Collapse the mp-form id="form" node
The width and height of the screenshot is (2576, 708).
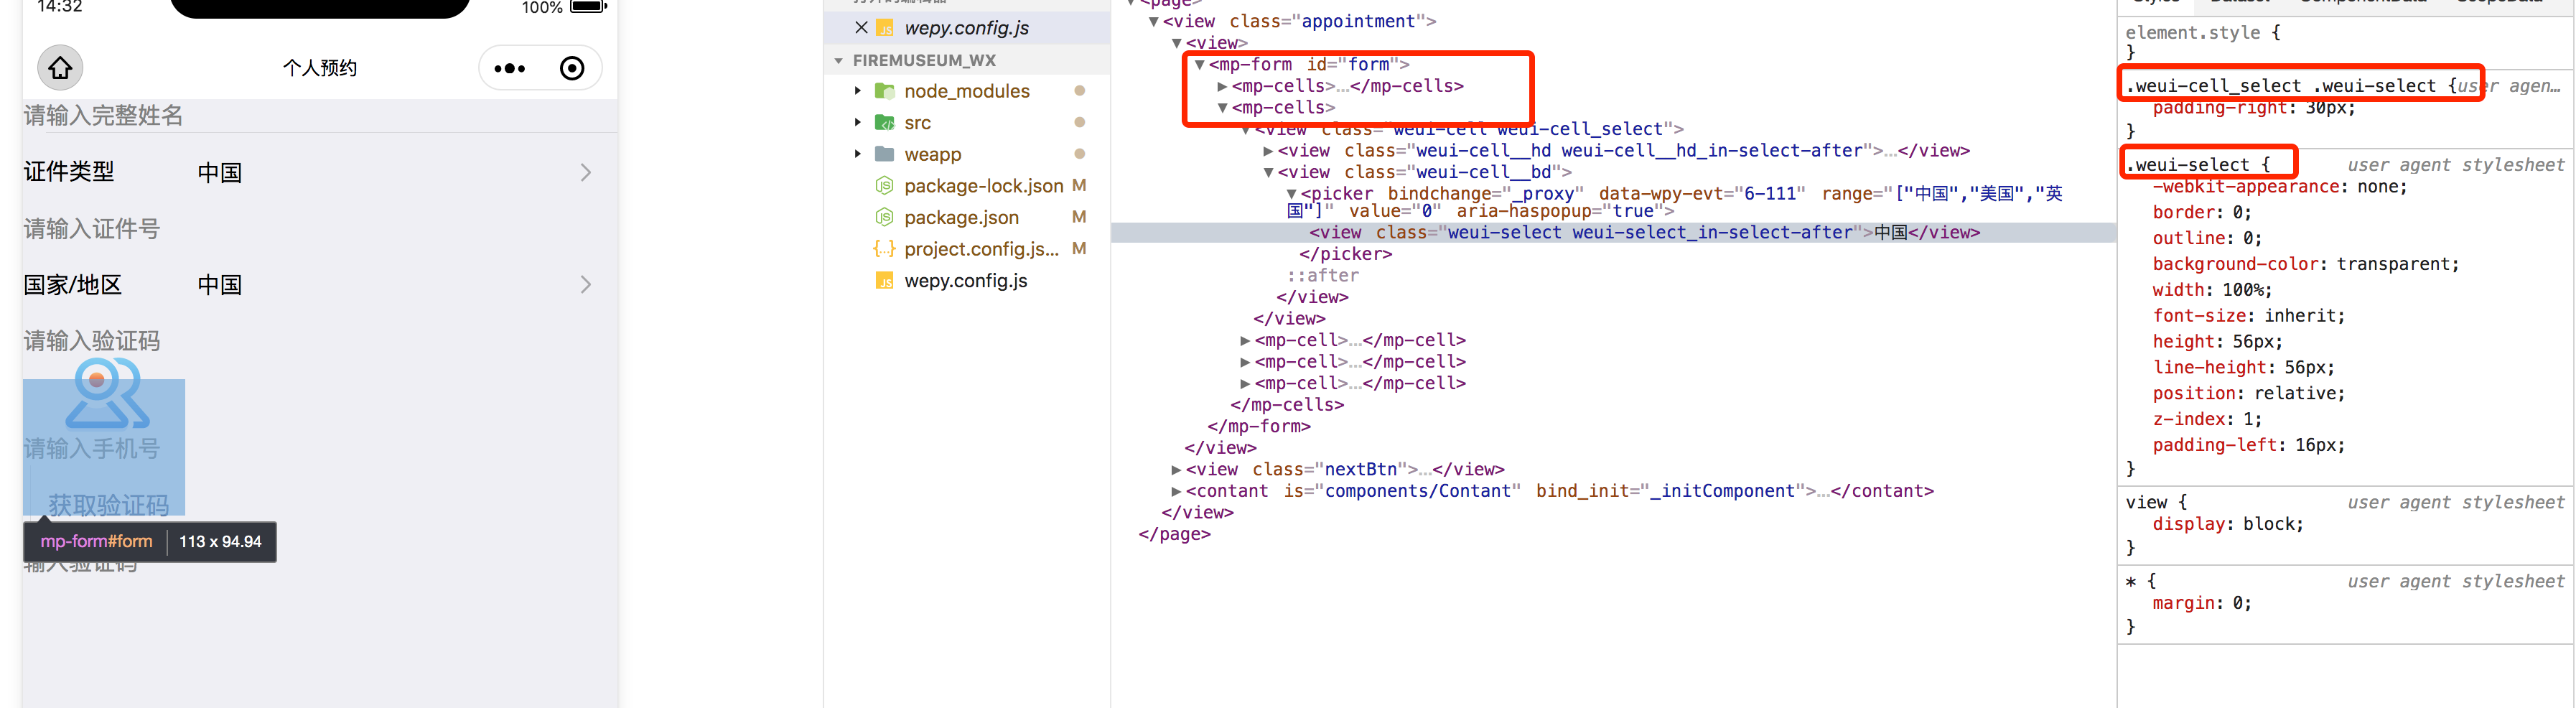[x=1199, y=65]
